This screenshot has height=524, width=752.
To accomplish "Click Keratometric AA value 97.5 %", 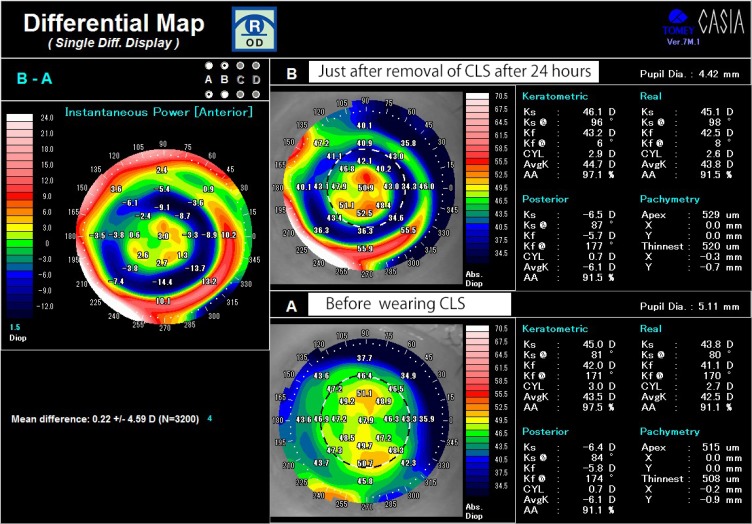I will (599, 408).
